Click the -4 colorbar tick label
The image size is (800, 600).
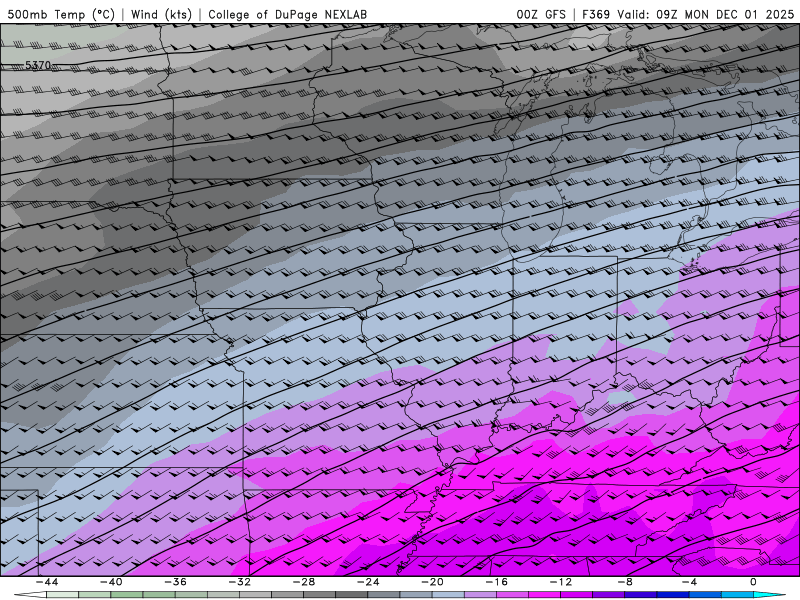(x=689, y=582)
